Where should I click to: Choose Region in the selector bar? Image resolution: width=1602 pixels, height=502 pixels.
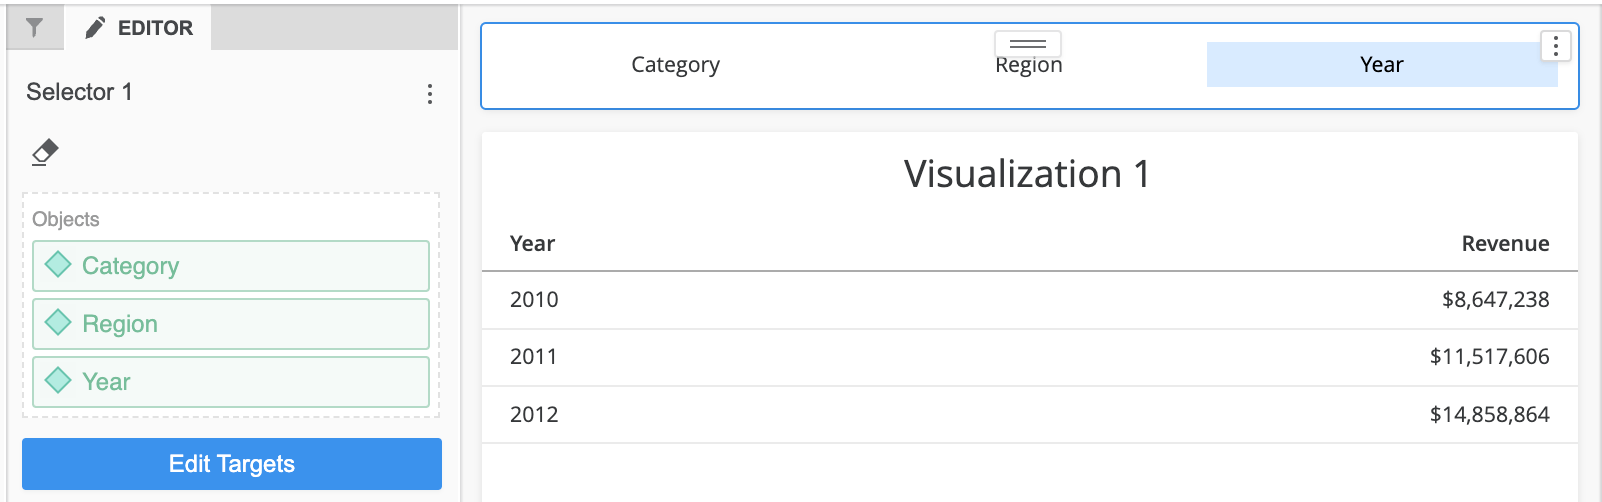tap(1029, 65)
